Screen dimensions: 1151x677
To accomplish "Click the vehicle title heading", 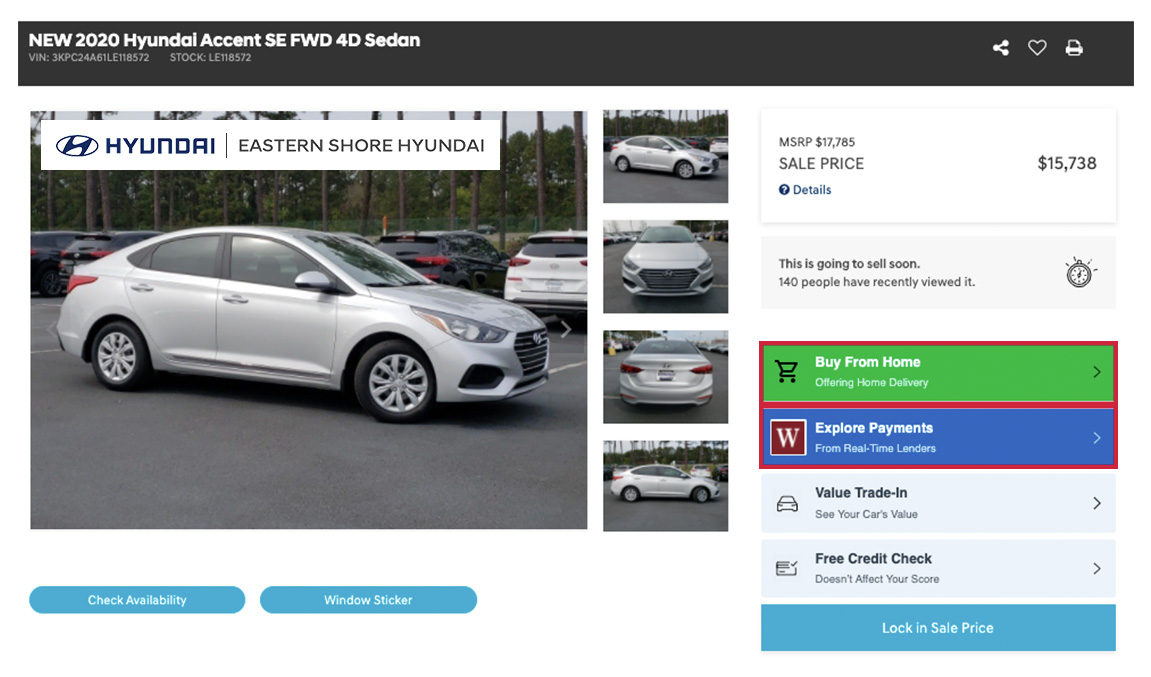I will click(225, 40).
